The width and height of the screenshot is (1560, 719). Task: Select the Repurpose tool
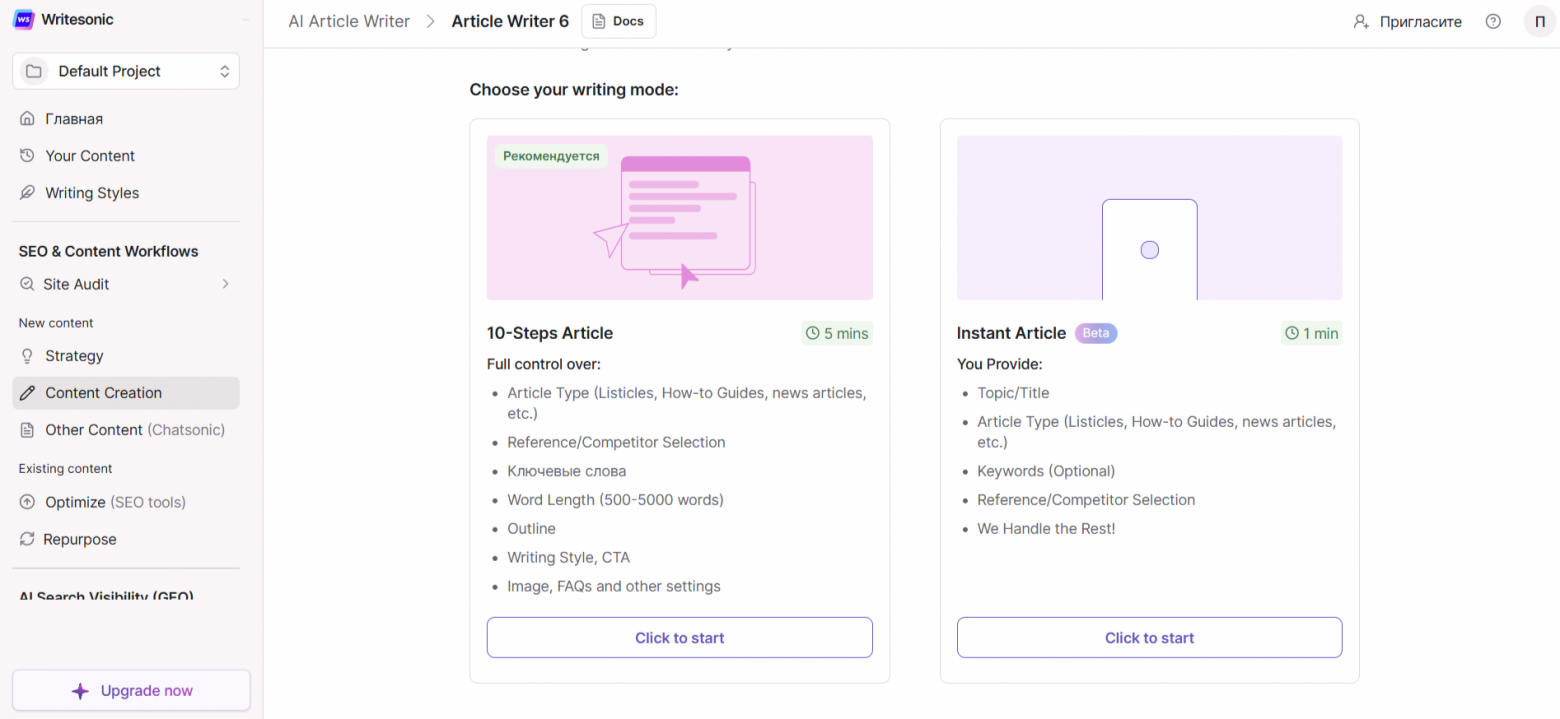[79, 539]
